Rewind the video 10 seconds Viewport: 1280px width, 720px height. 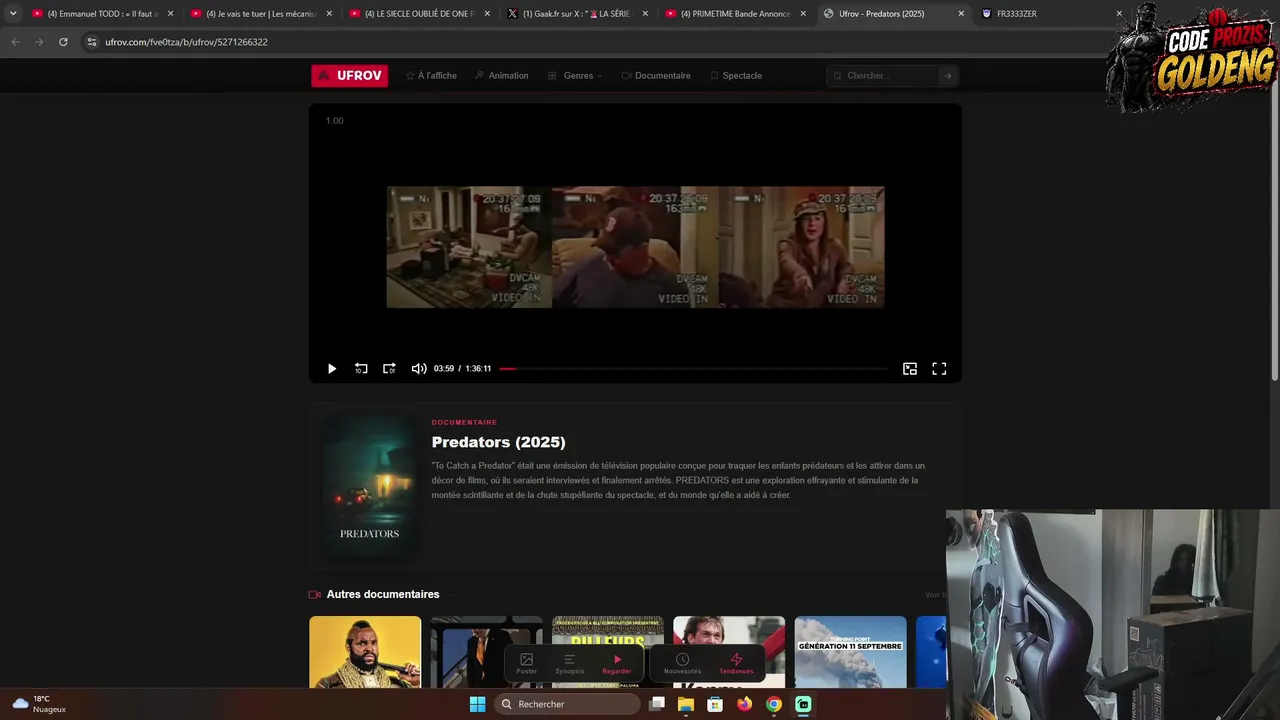point(361,369)
